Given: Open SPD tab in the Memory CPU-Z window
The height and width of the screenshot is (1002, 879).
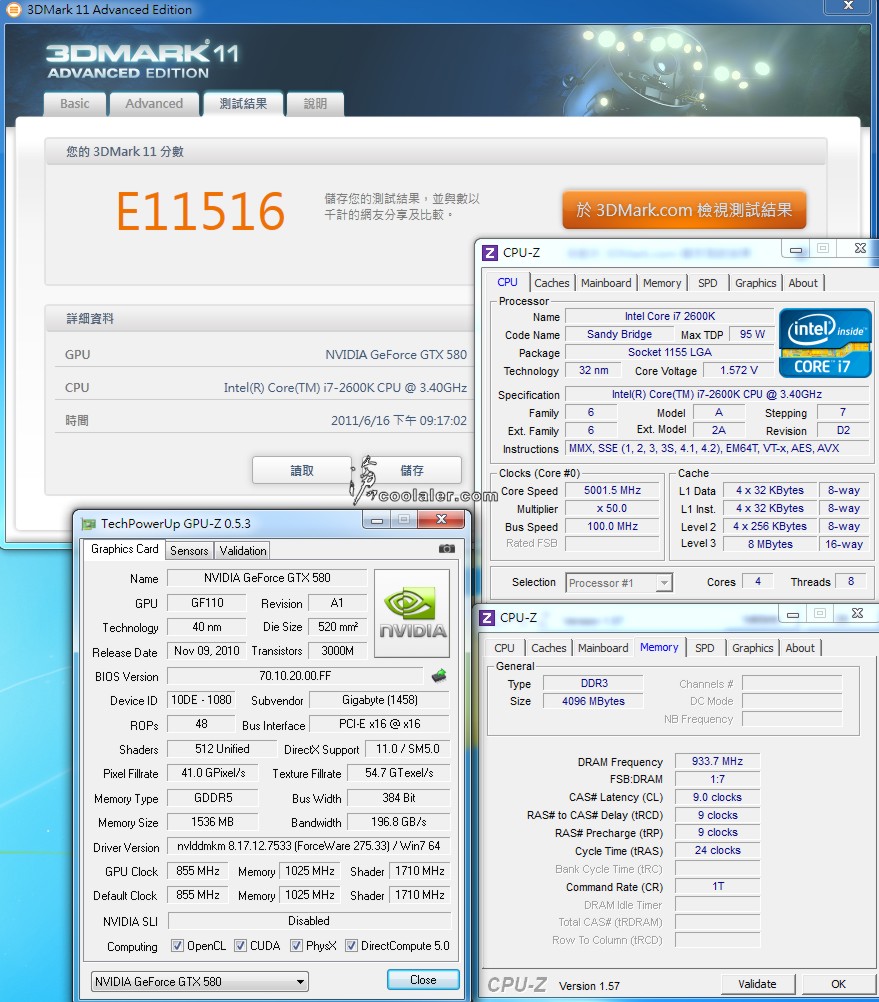Looking at the screenshot, I should [x=705, y=648].
